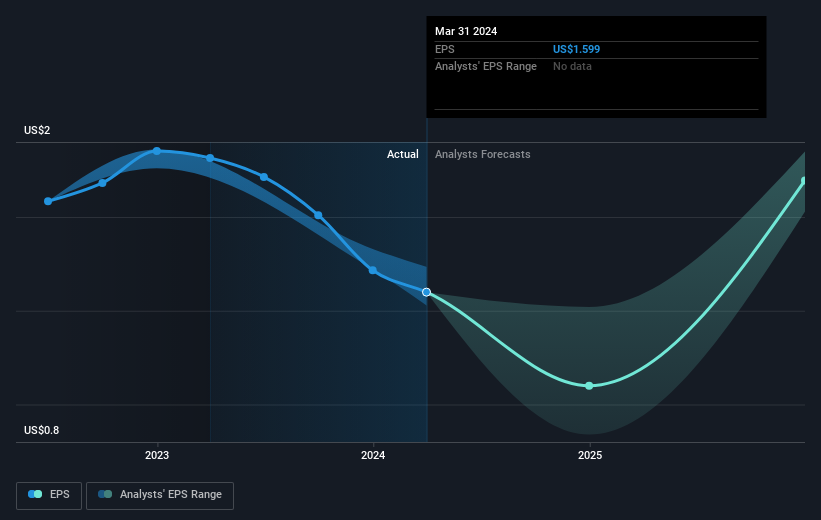
Task: Click the Actual section label
Action: (x=403, y=154)
